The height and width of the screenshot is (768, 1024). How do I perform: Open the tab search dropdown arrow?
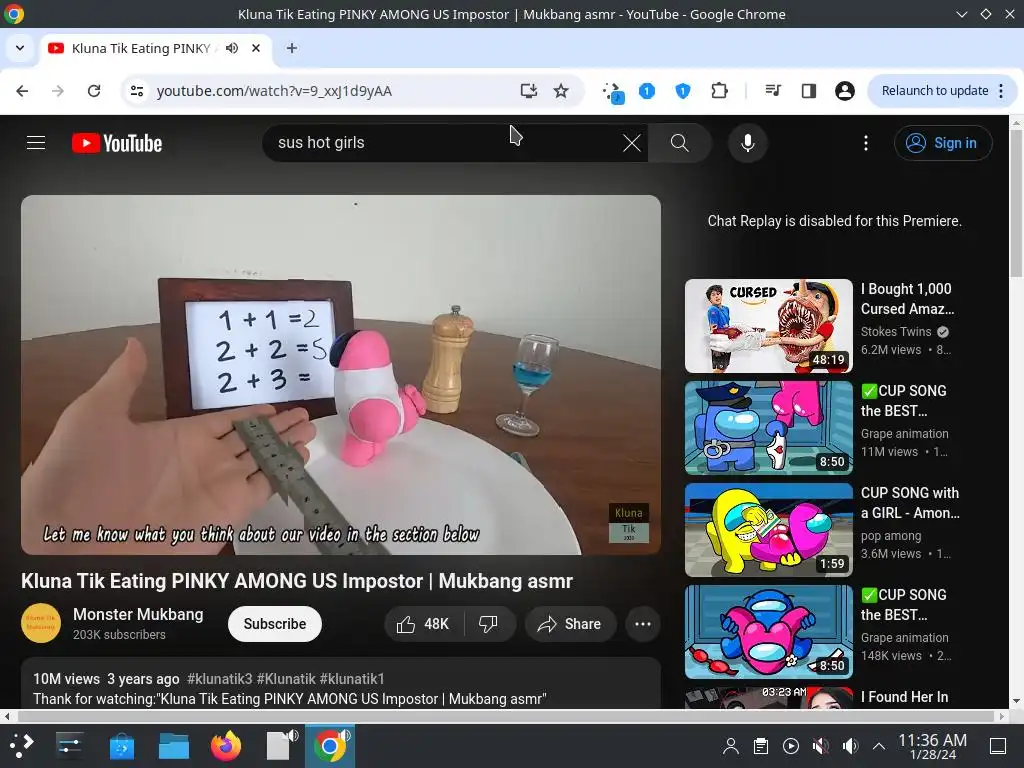pyautogui.click(x=20, y=48)
